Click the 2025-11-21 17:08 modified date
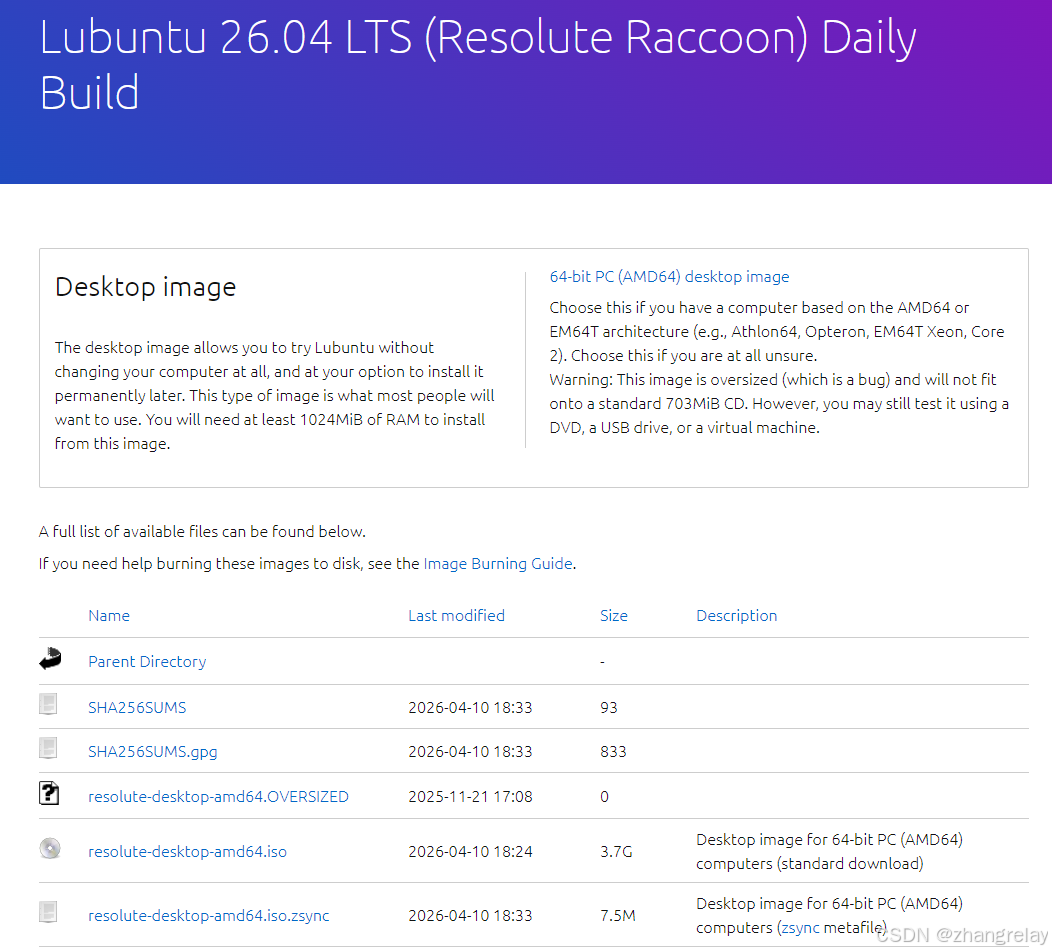 [470, 796]
